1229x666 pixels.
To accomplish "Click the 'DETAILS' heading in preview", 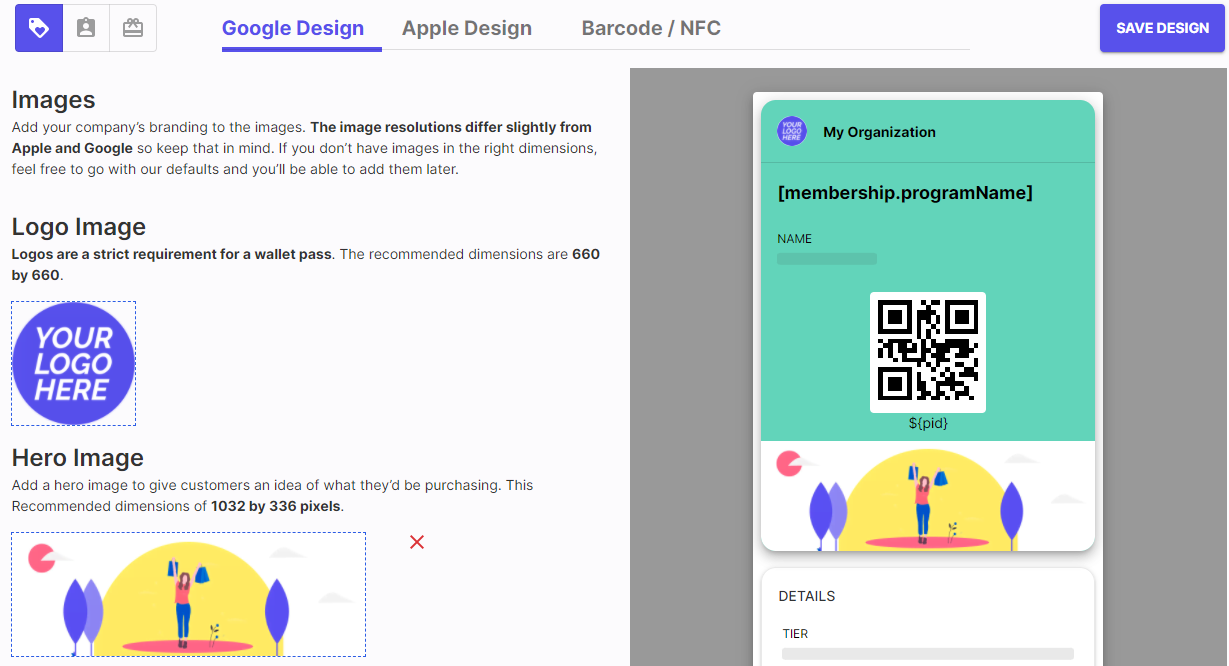I will tap(807, 596).
